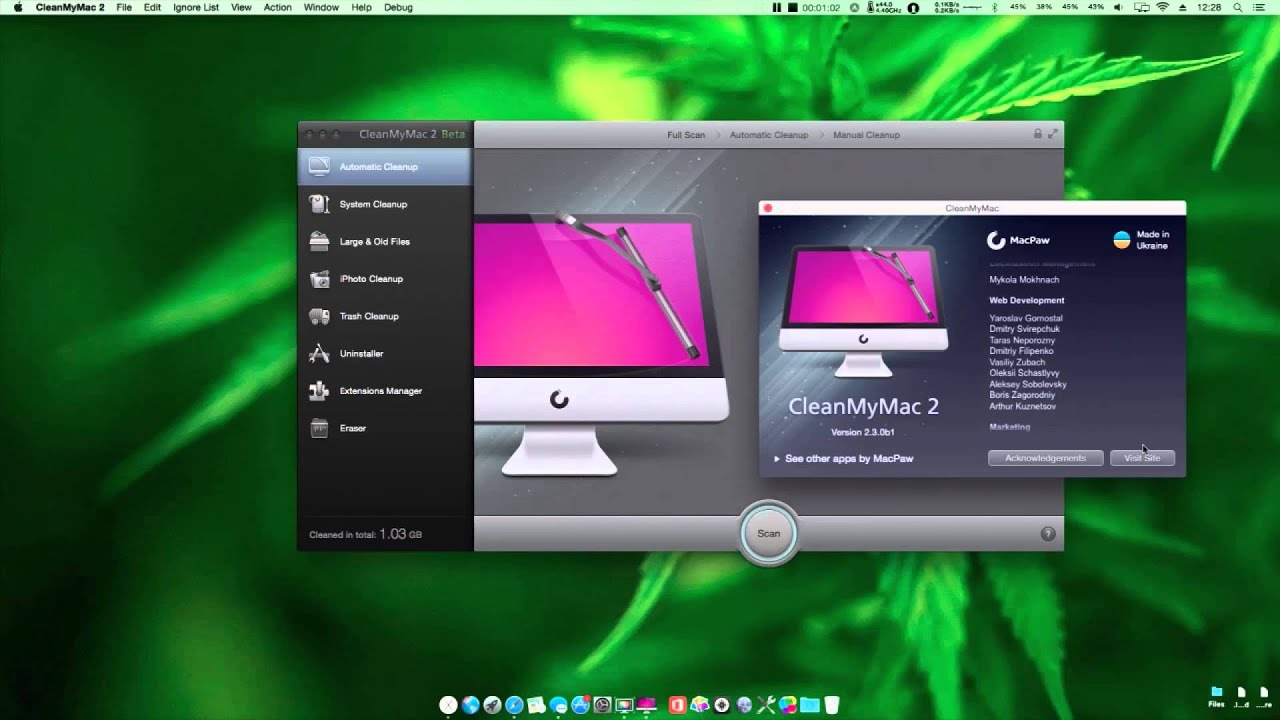Screen dimensions: 1280x720
Task: Open System Cleanup module
Action: [x=385, y=204]
